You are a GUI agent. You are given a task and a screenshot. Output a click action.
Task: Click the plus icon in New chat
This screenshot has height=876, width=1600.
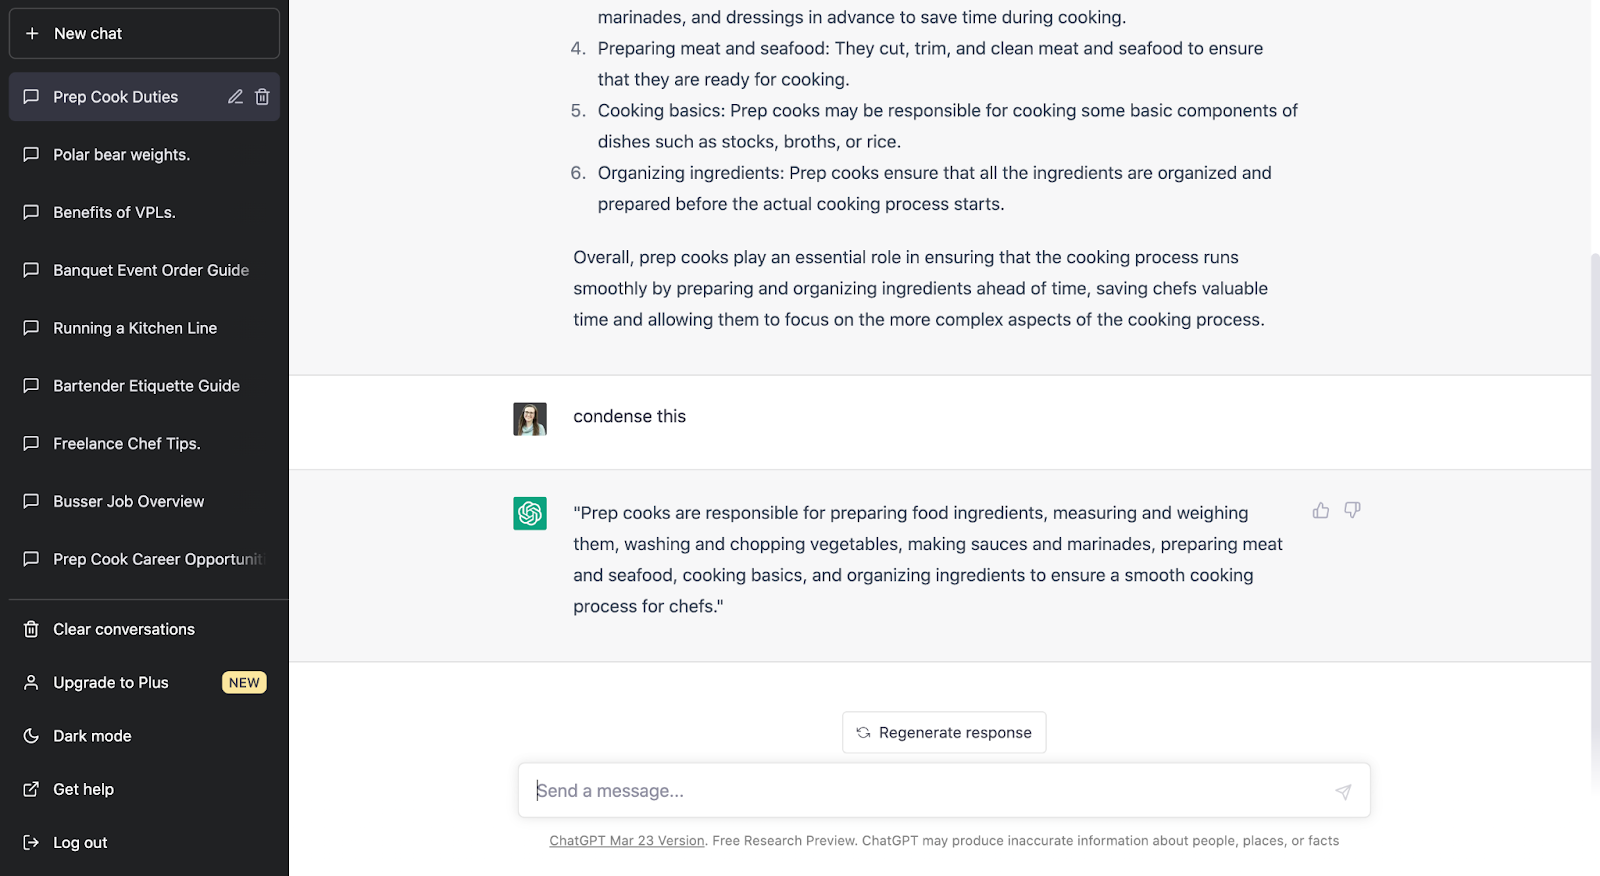pyautogui.click(x=32, y=34)
